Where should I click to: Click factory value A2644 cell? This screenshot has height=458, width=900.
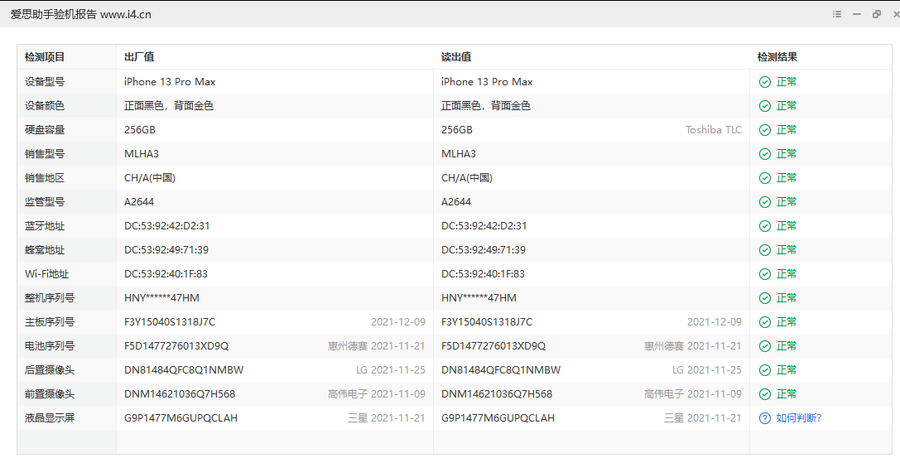tap(139, 202)
